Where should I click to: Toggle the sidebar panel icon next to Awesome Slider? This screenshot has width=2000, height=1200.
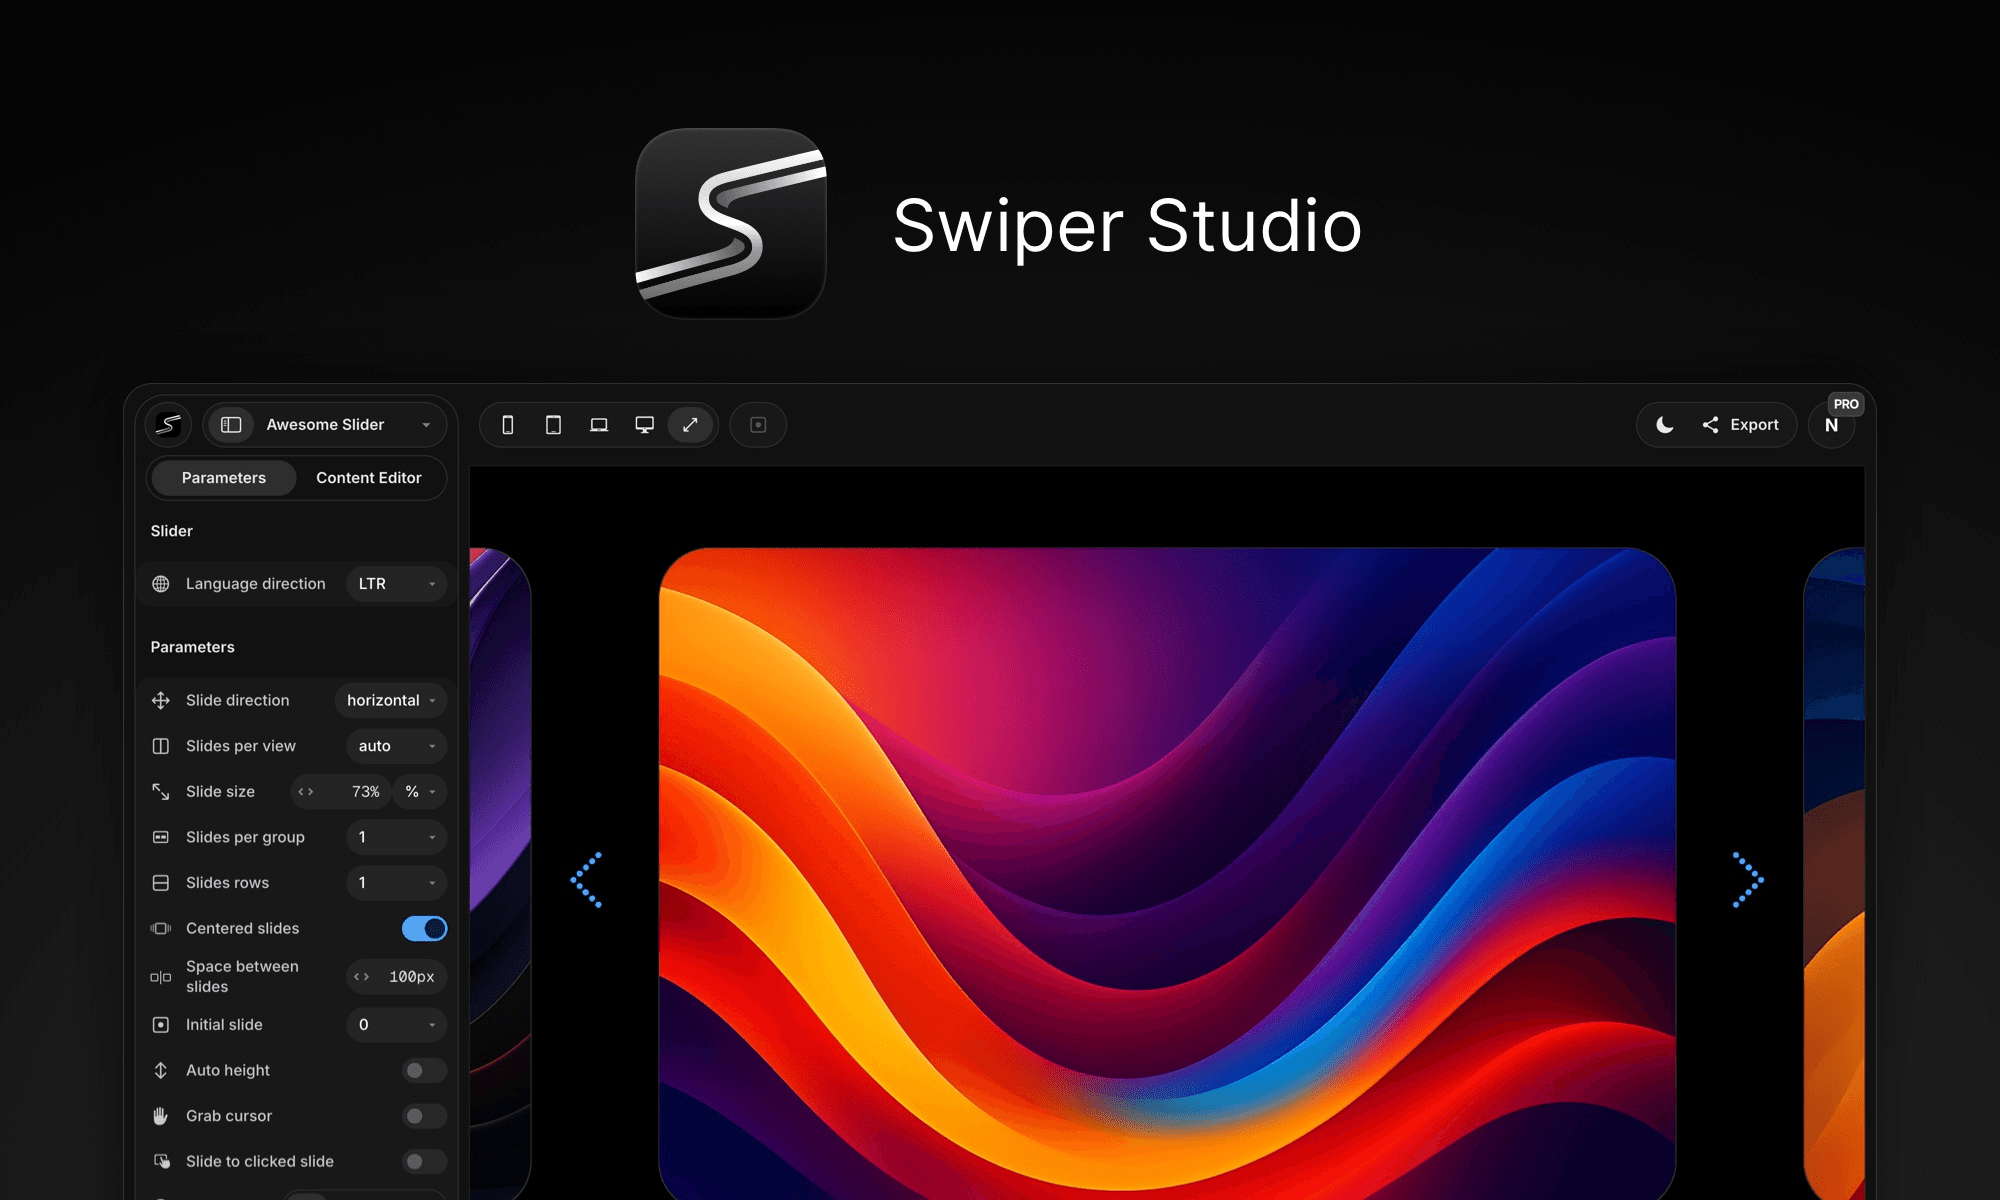point(231,424)
